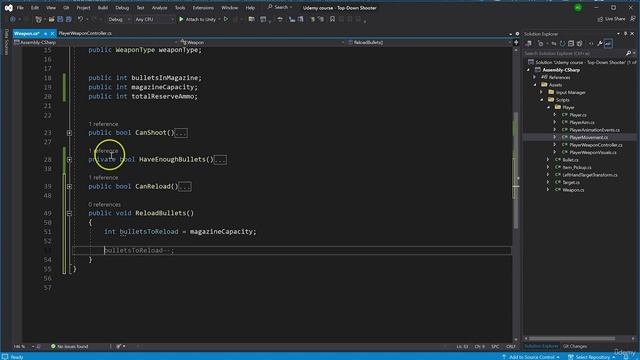The width and height of the screenshot is (640, 360).
Task: Click the editor split-window icon above scrollbar
Action: [516, 42]
